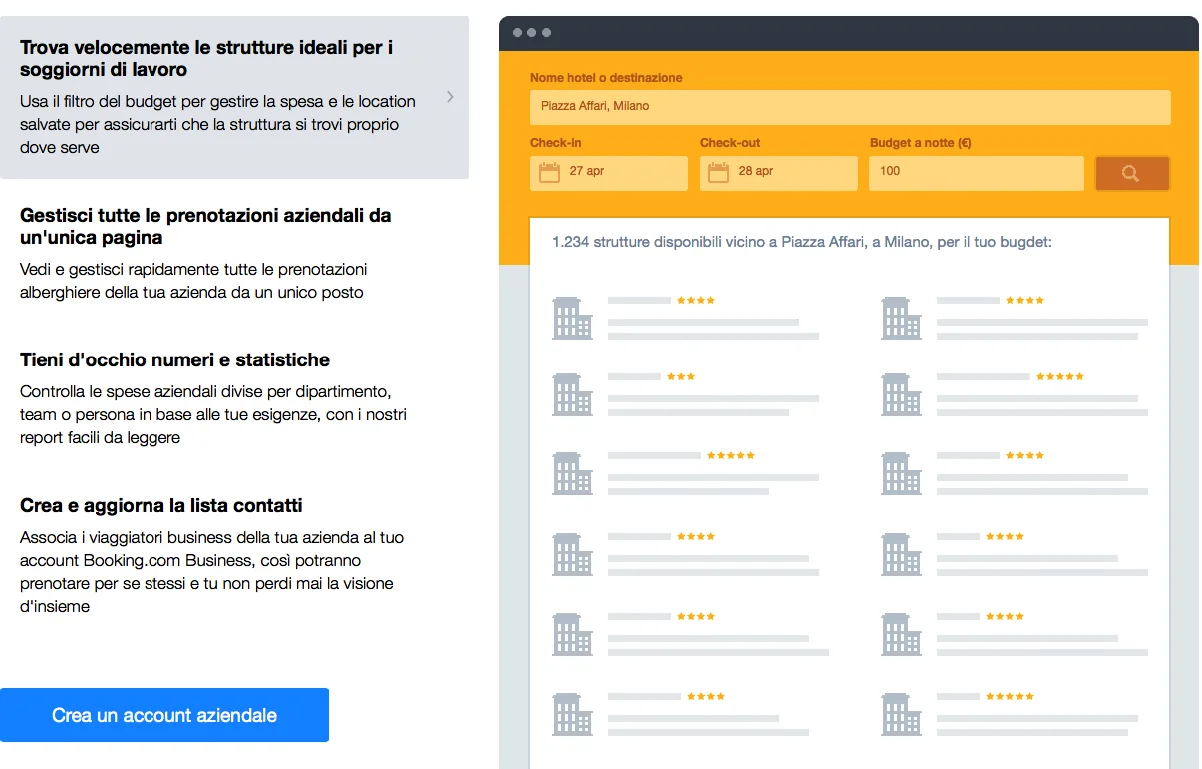Click 'Nome hotel o destinazione' label
Viewport: 1202px width, 769px height.
606,77
